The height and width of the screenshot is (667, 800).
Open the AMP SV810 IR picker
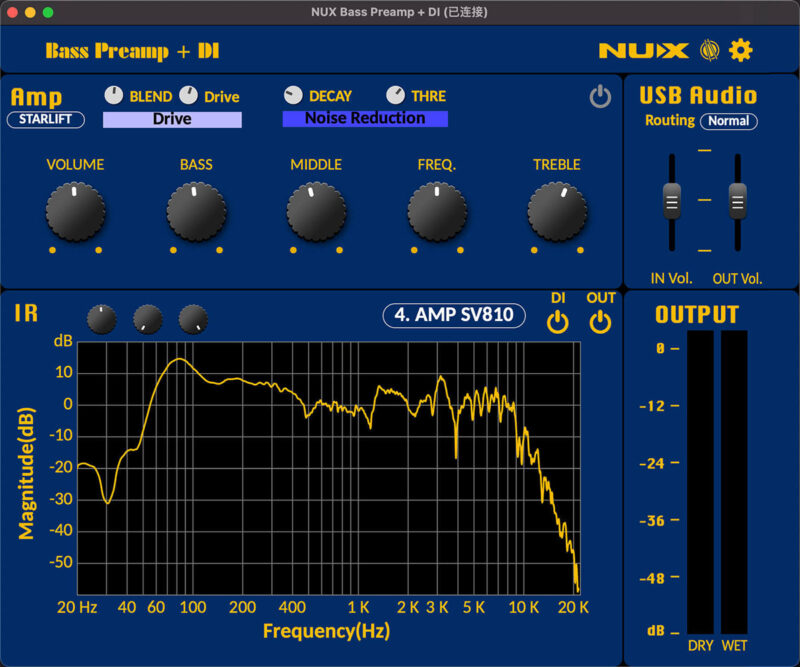coord(455,313)
